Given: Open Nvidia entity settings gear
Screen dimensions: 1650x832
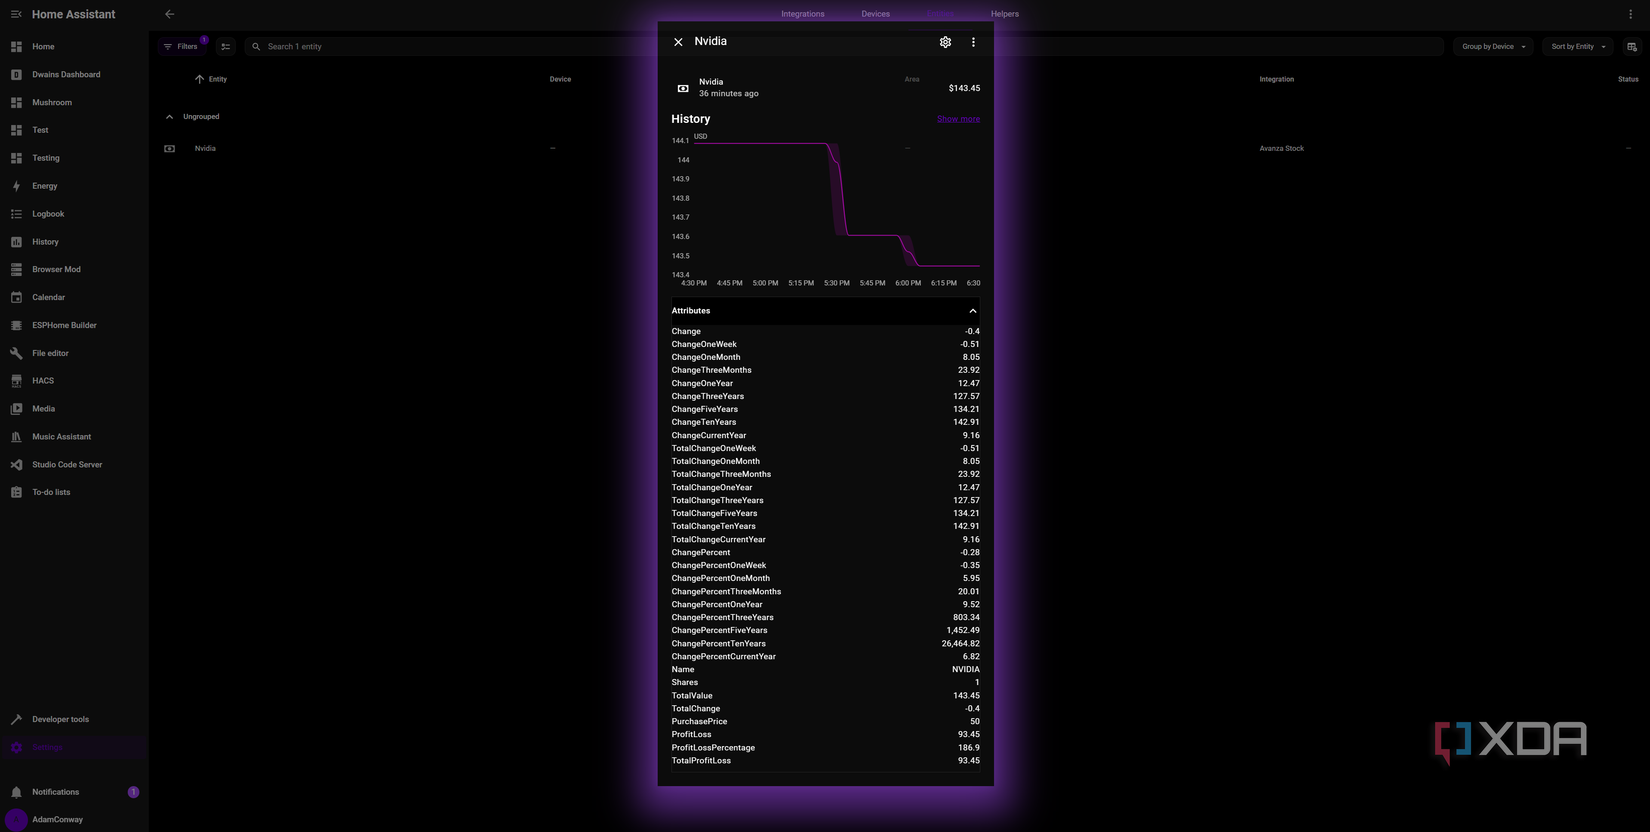Looking at the screenshot, I should tap(945, 42).
